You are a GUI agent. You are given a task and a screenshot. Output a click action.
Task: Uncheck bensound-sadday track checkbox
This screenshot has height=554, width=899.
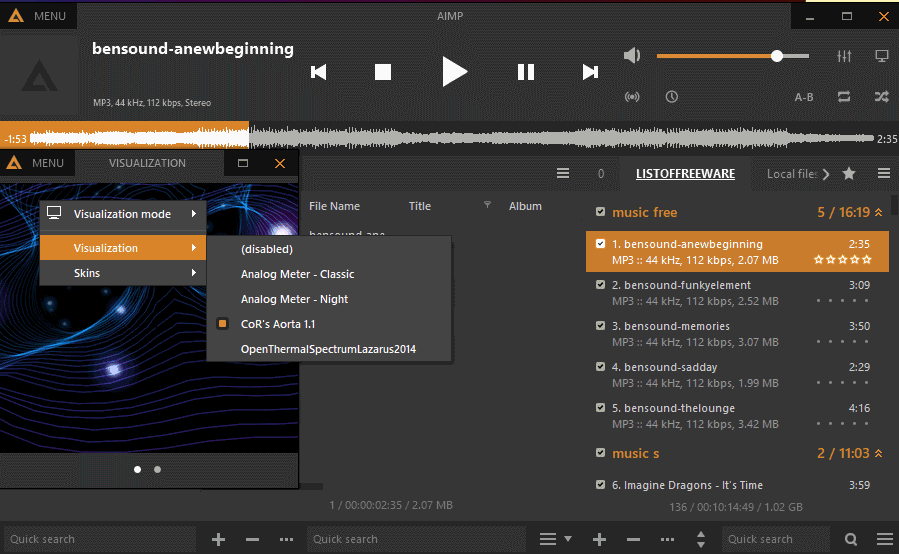tap(600, 366)
